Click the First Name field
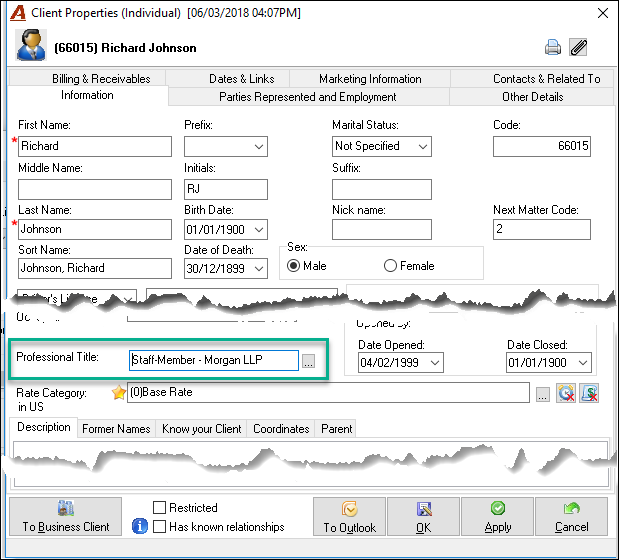 (x=95, y=146)
